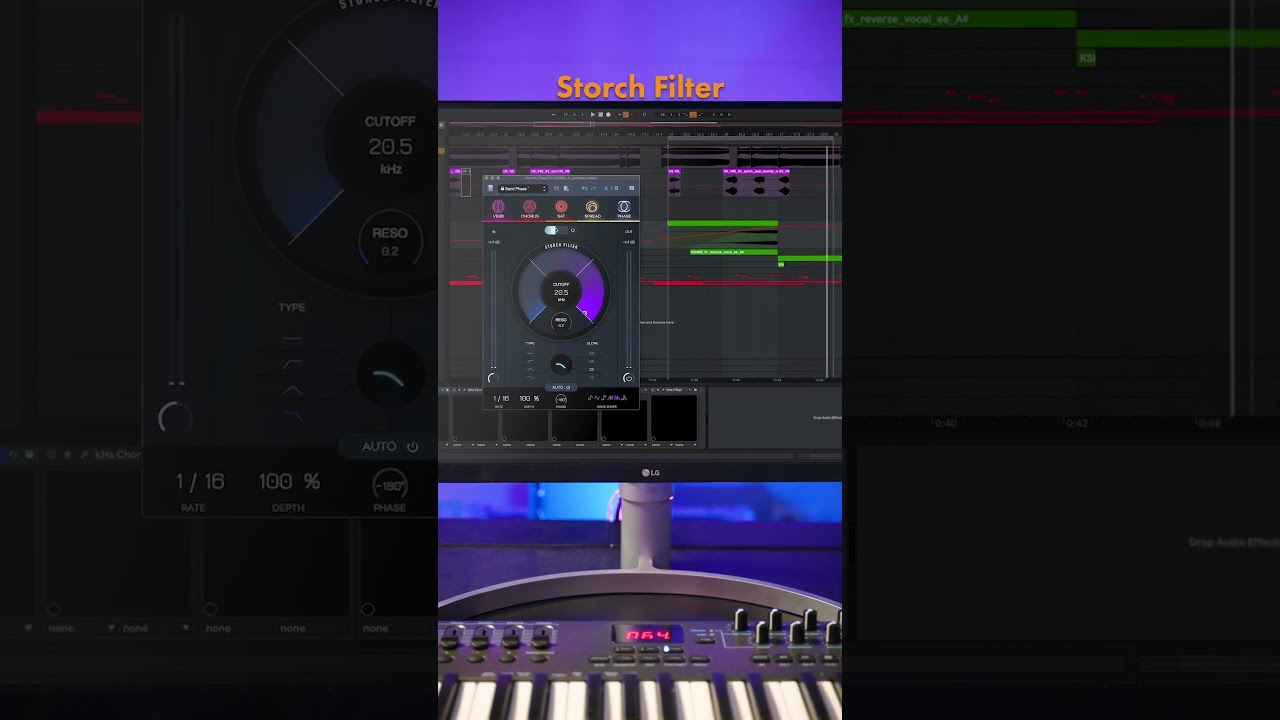Open the plugin menu icon left of preset name
The width and height of the screenshot is (1280, 720).
point(490,188)
